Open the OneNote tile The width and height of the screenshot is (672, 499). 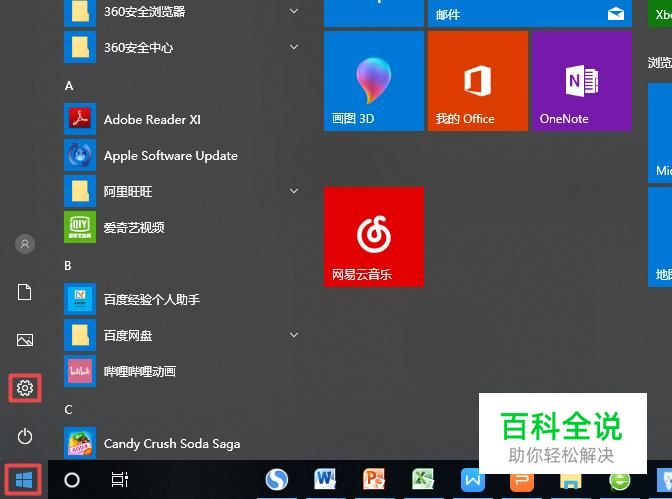click(582, 81)
